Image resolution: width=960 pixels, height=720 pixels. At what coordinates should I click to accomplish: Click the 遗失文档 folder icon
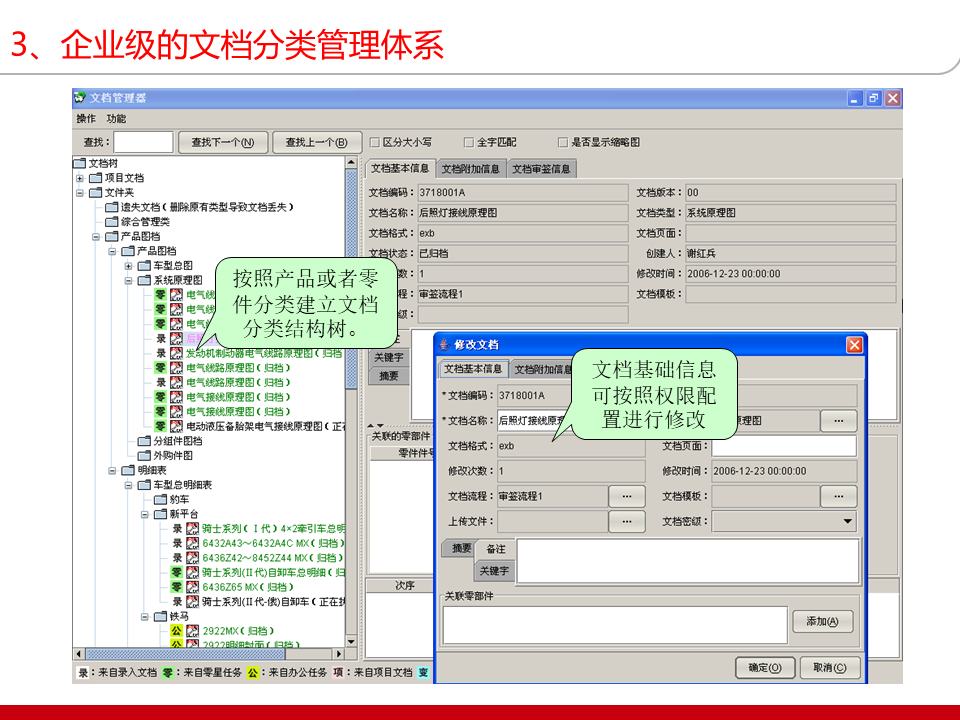click(111, 207)
